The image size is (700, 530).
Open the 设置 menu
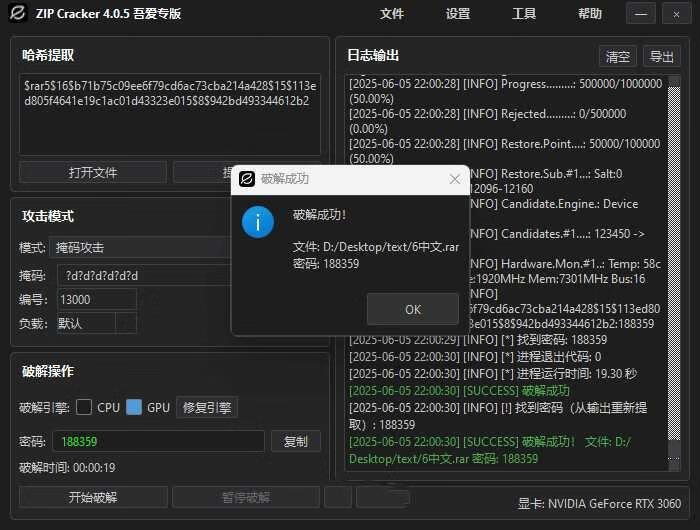pos(458,14)
